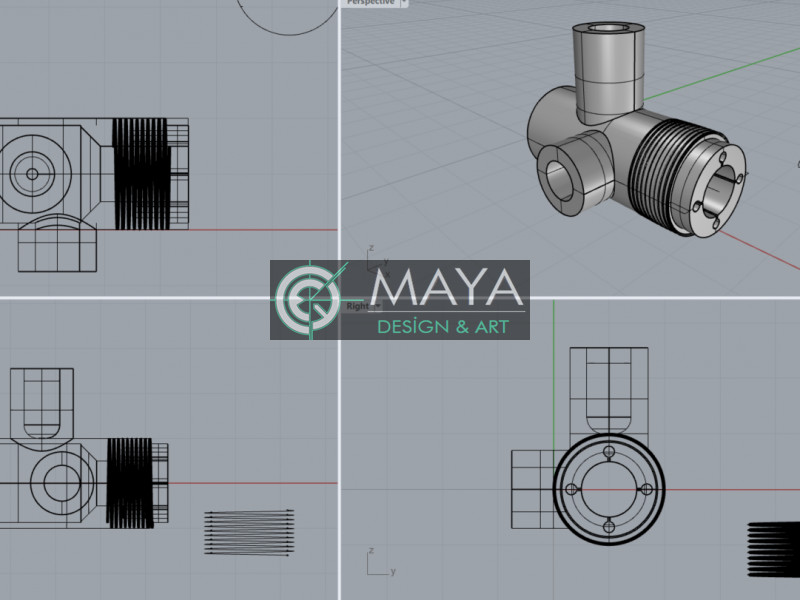
Task: Open the Right viewport dropdown arrow
Action: point(378,306)
